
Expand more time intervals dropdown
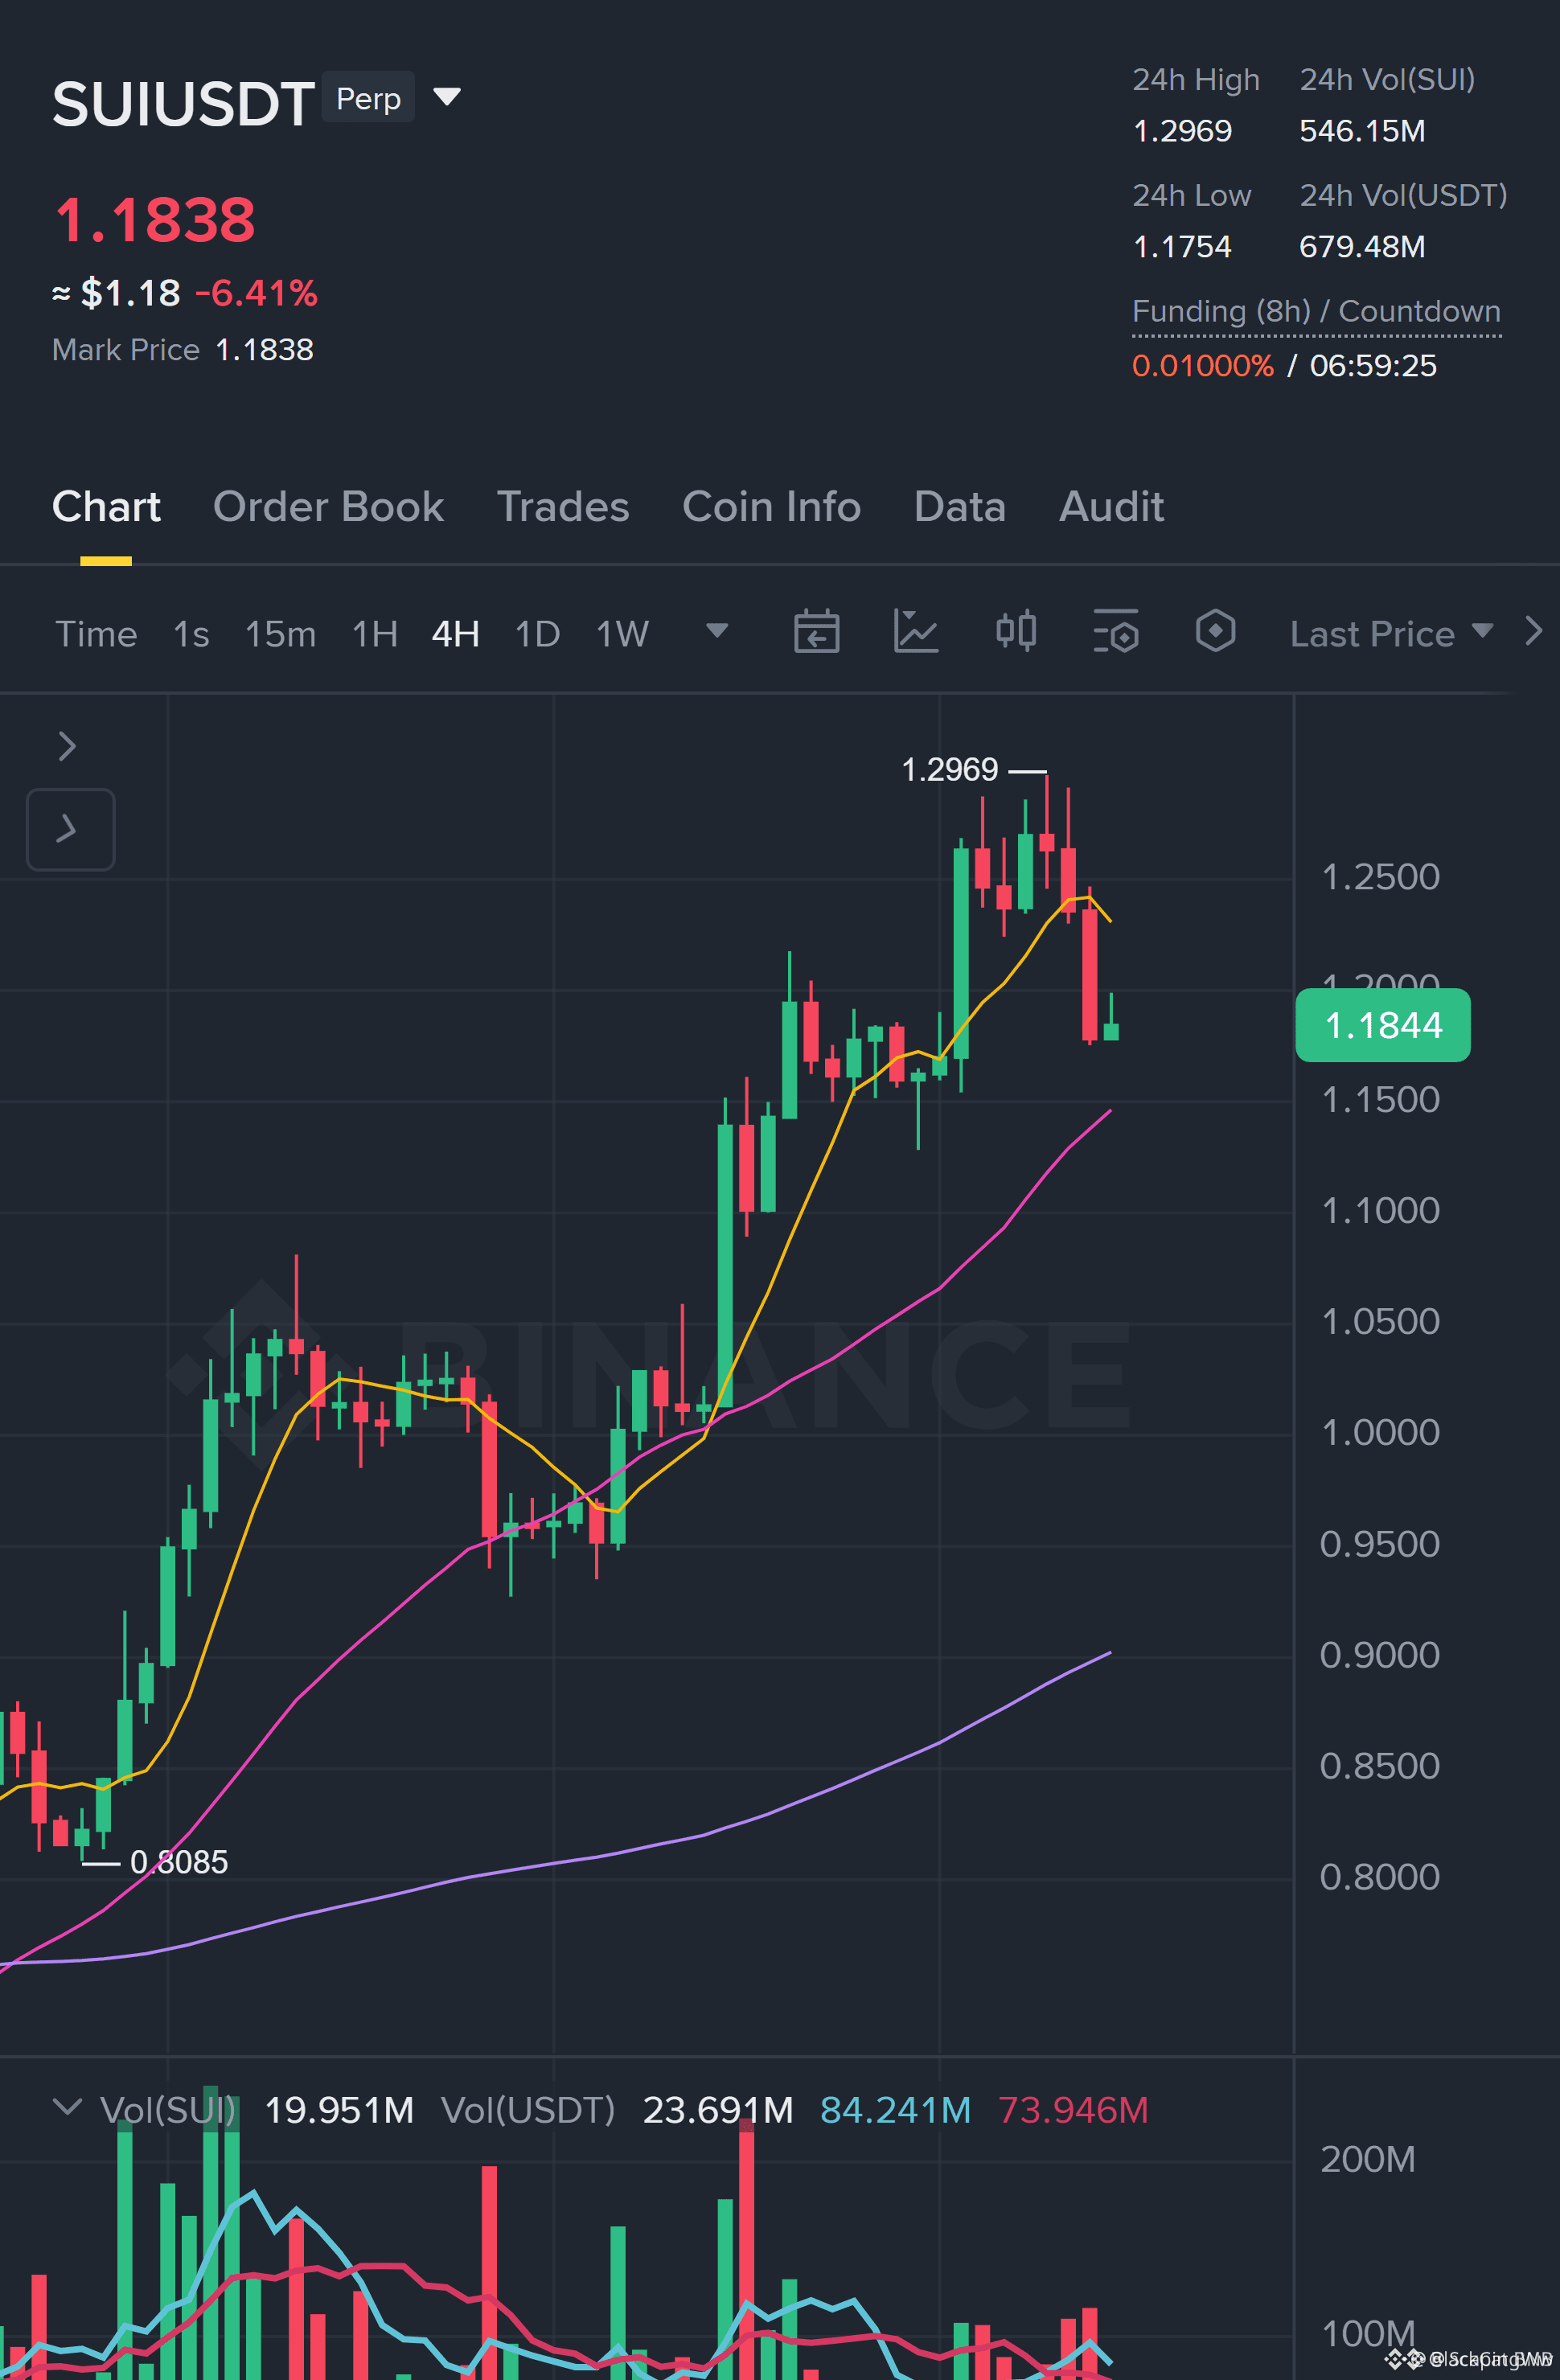click(x=716, y=631)
